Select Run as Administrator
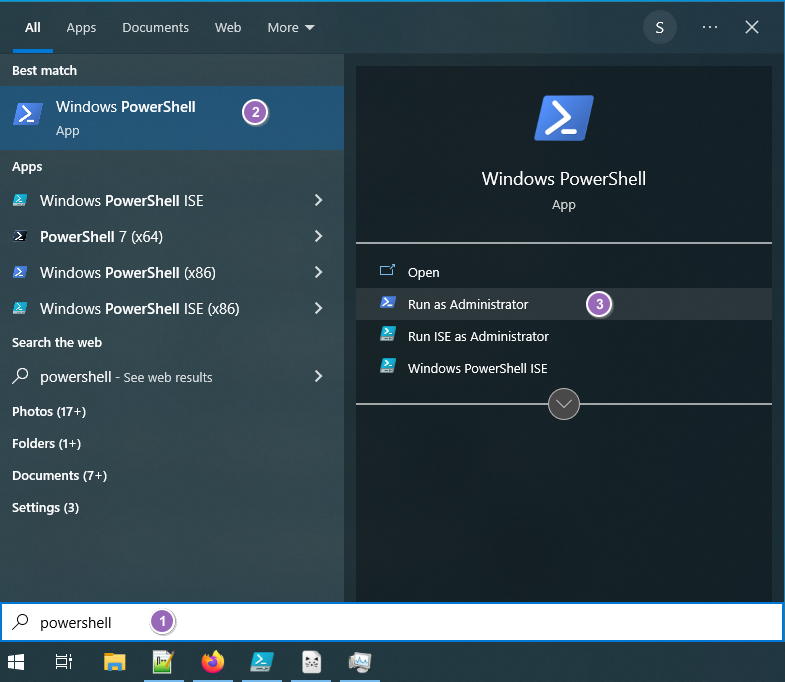 click(x=467, y=304)
